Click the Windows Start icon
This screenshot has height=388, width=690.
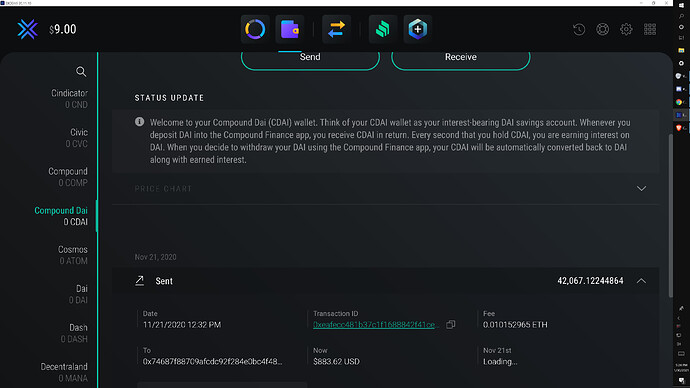pyautogui.click(x=681, y=6)
